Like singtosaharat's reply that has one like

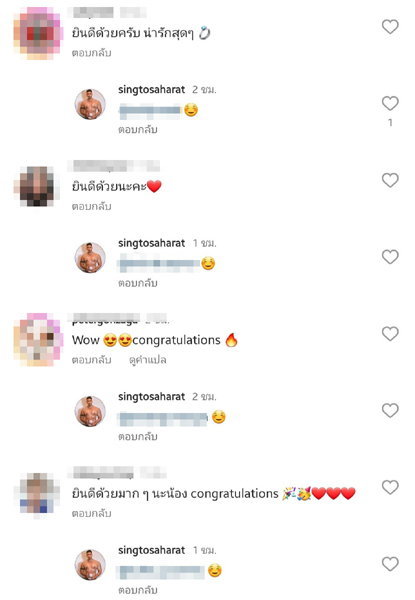click(x=390, y=103)
